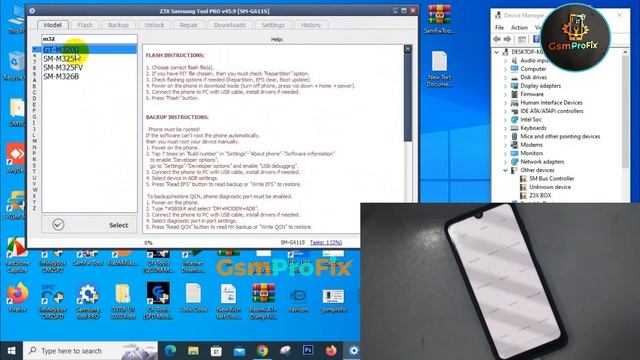Switch to the Backup tab
Viewport: 640px width, 360px height.
[118, 25]
